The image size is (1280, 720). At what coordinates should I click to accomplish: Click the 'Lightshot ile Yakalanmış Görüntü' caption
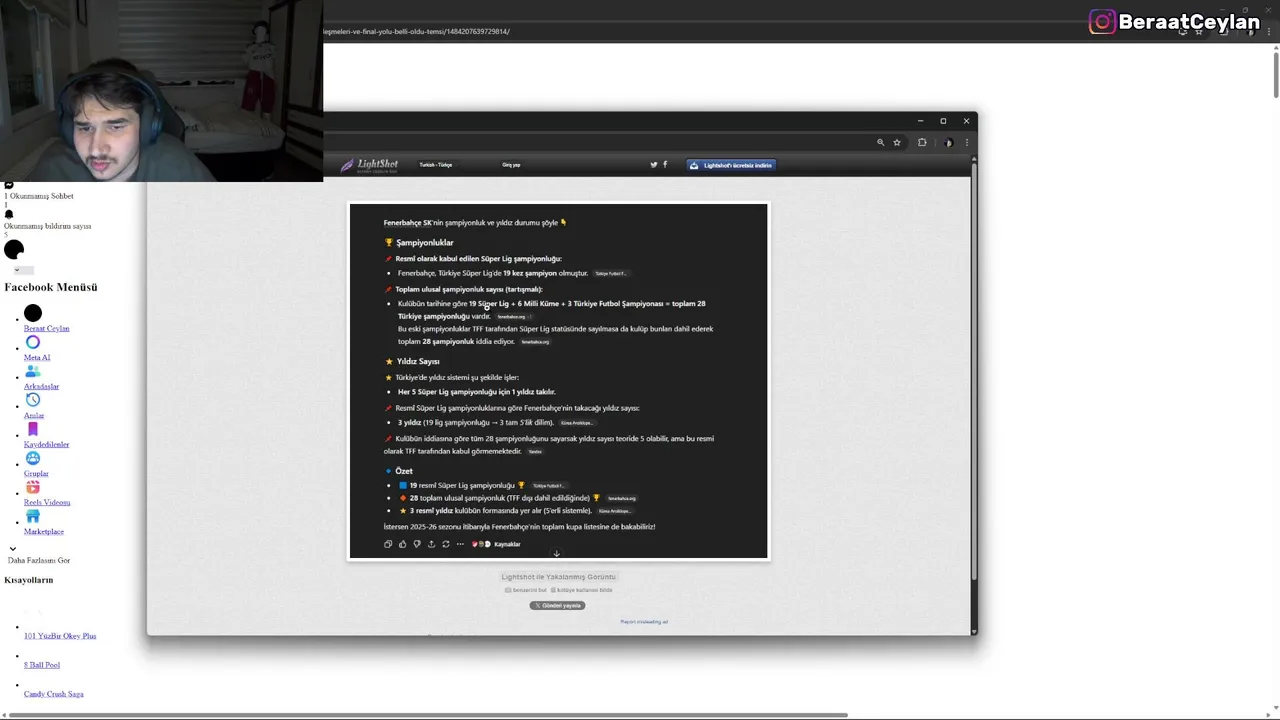[558, 577]
